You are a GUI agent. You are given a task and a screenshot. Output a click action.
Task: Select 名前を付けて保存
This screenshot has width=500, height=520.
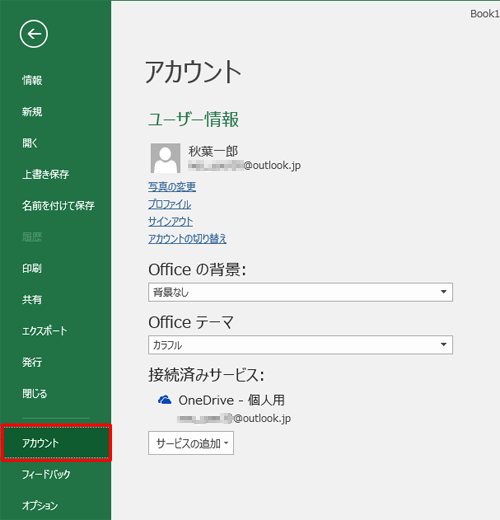pos(58,206)
